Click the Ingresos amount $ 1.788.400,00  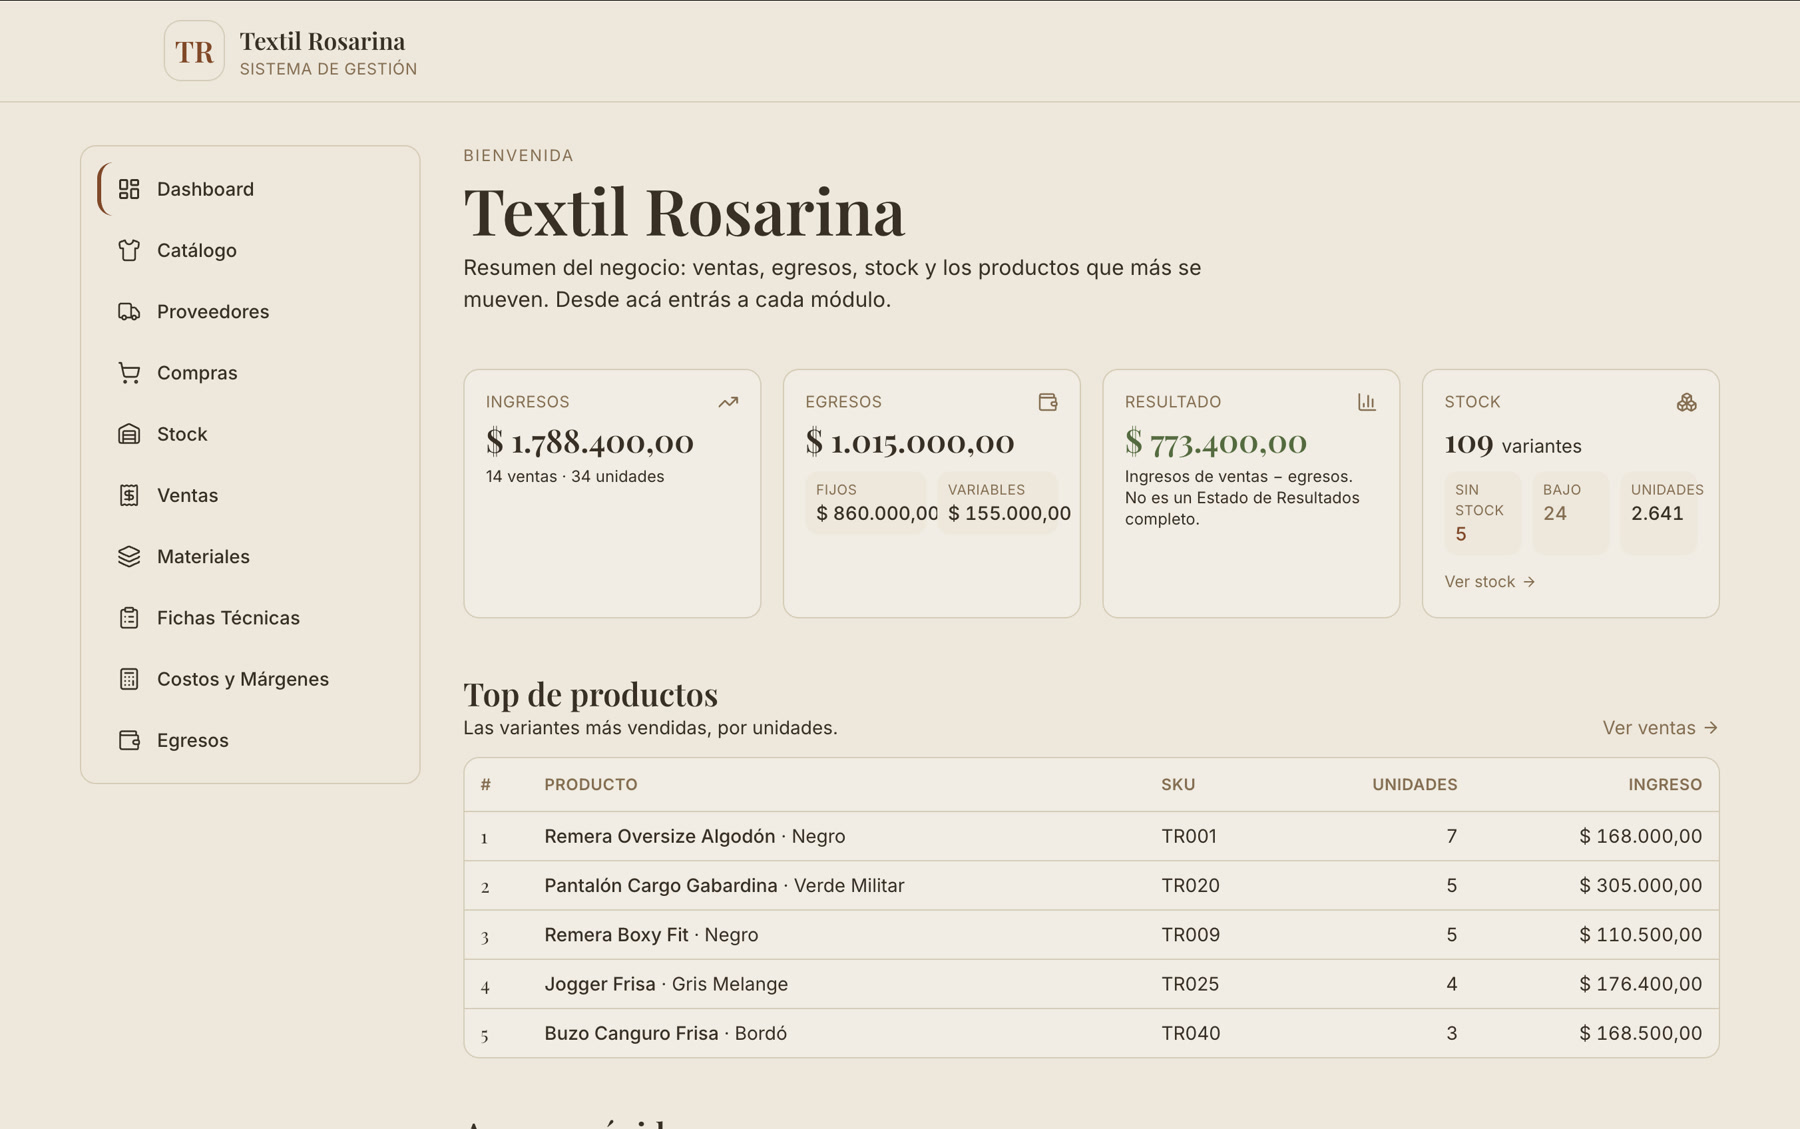(x=590, y=441)
